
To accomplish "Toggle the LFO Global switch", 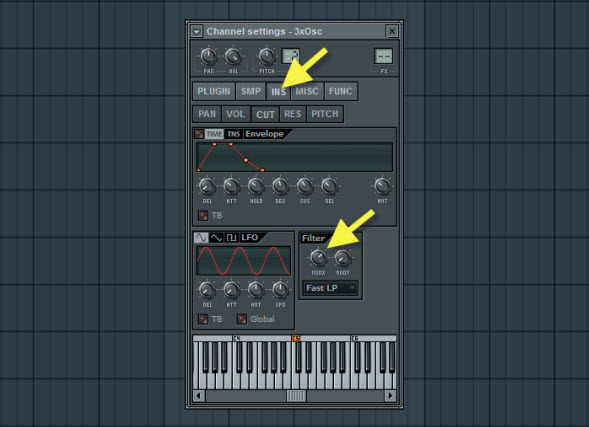I will 242,319.
